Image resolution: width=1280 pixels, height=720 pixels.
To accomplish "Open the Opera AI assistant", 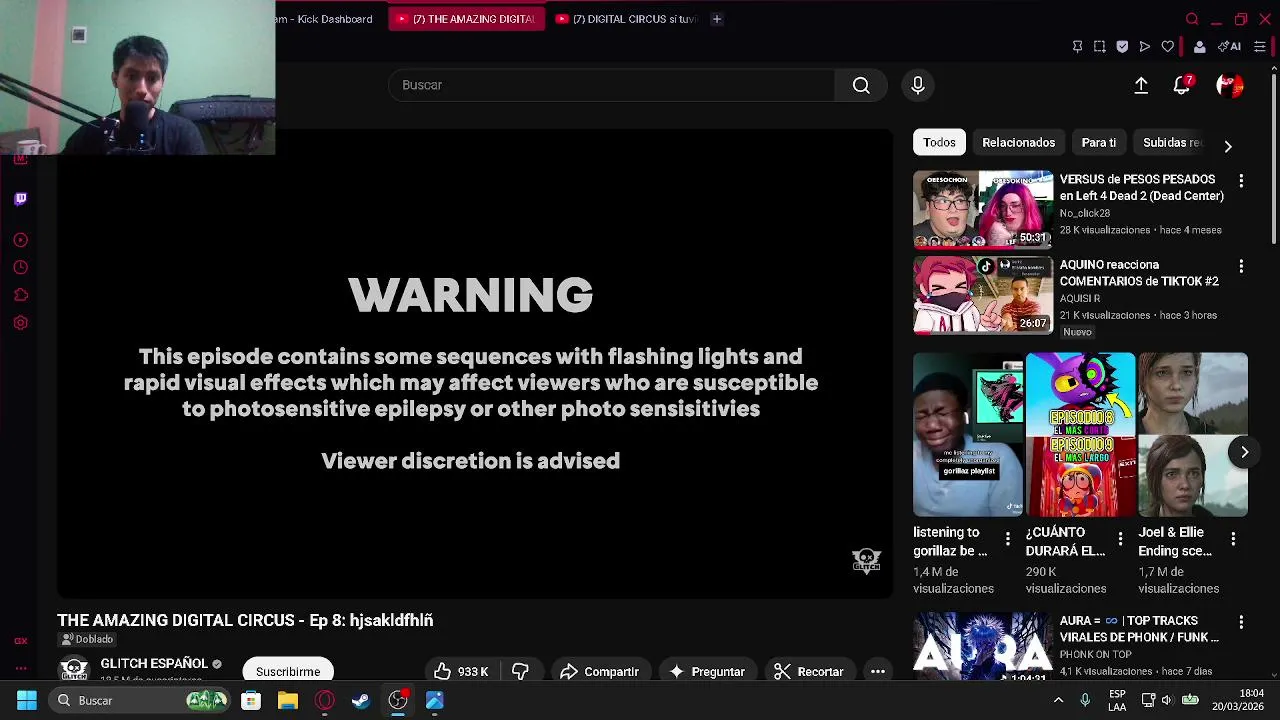I will [1229, 46].
